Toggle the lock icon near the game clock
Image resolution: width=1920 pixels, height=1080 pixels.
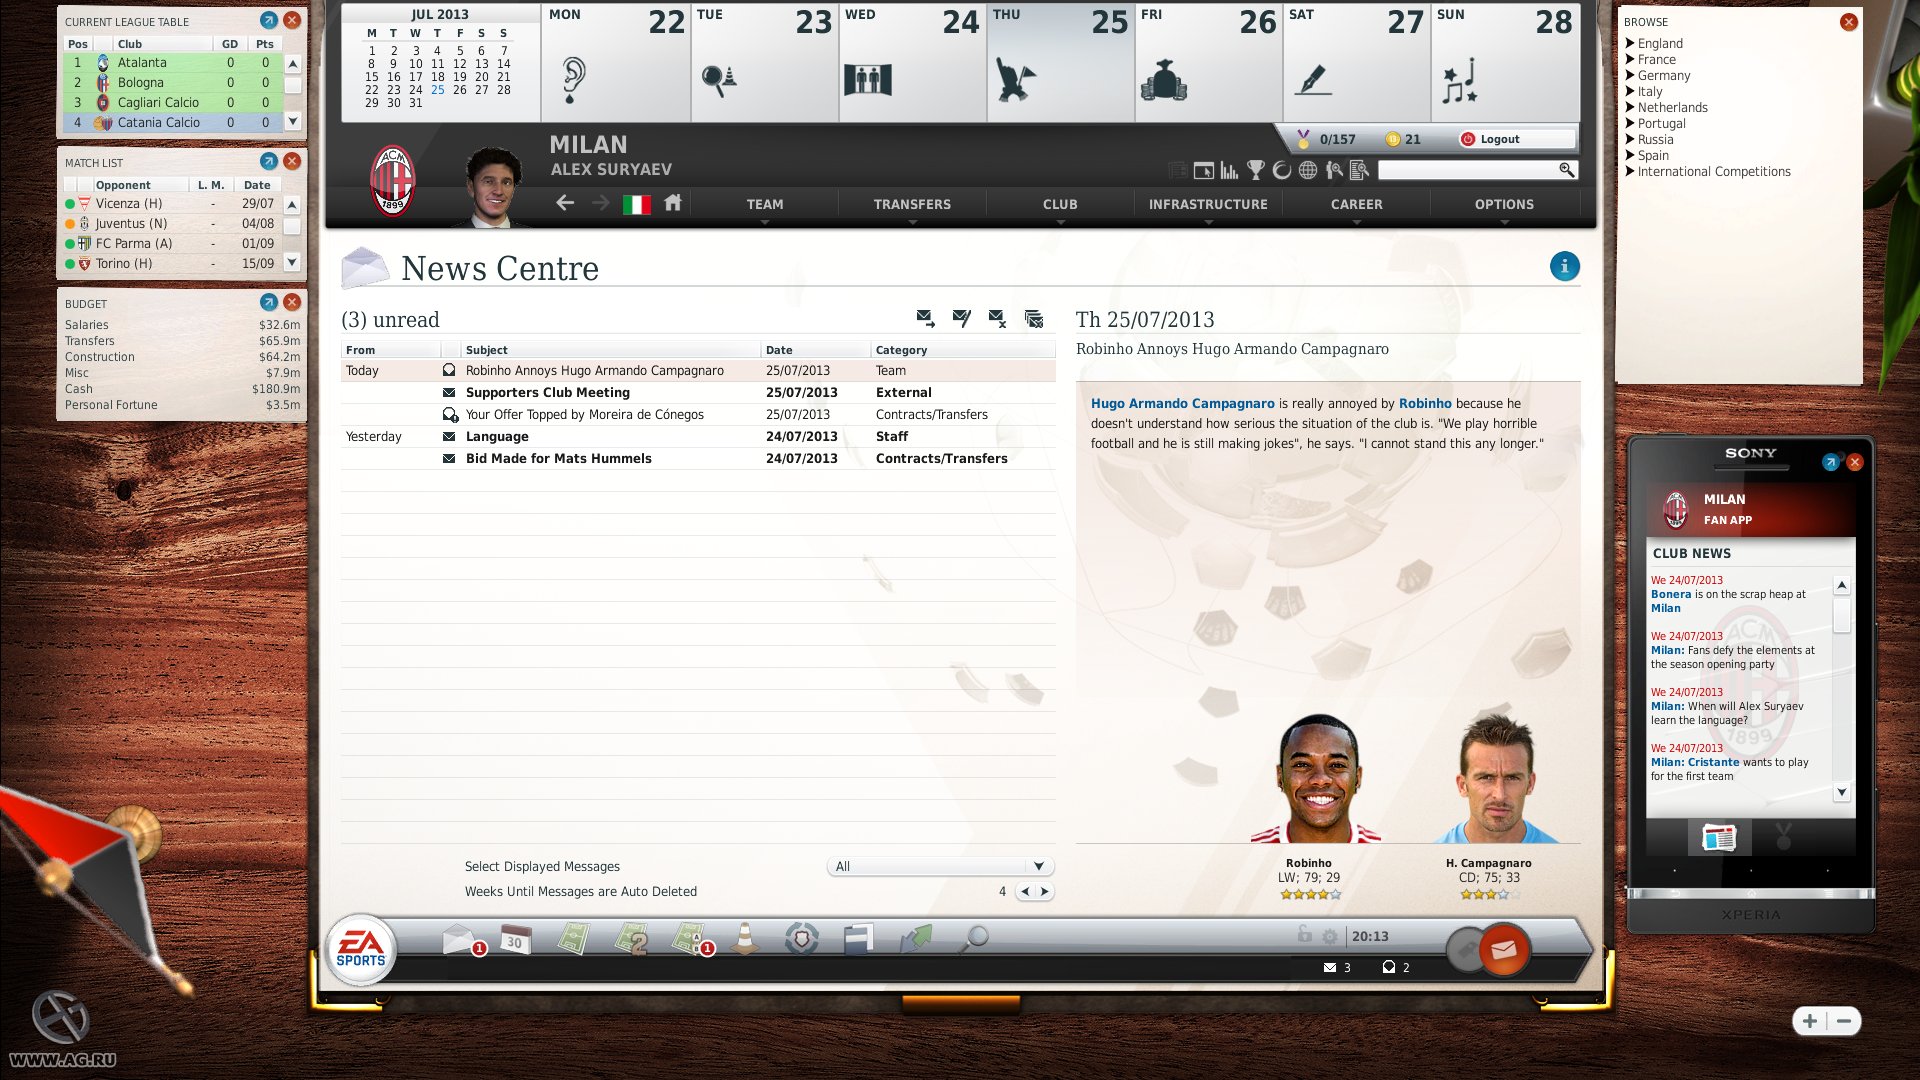pyautogui.click(x=1303, y=937)
